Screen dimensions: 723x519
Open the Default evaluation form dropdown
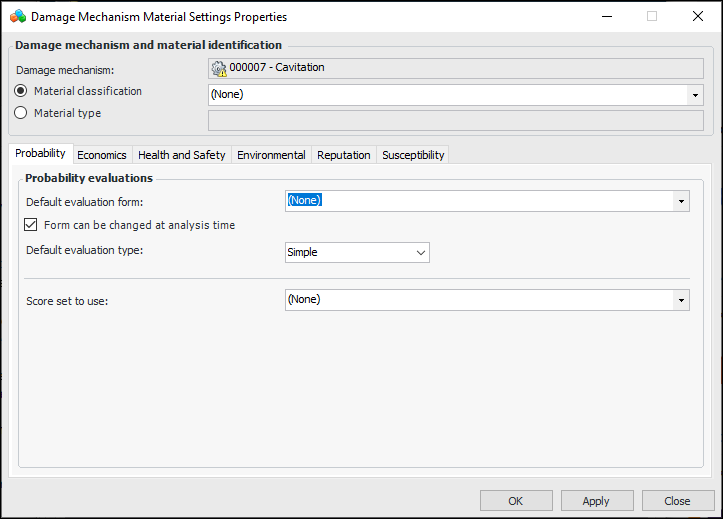click(x=681, y=201)
